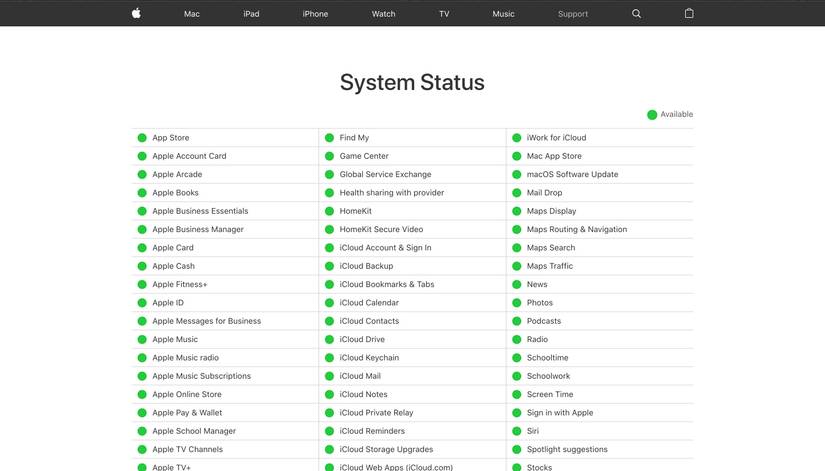This screenshot has width=825, height=471.
Task: Click the status dot next to Apple Music
Action: 142,339
